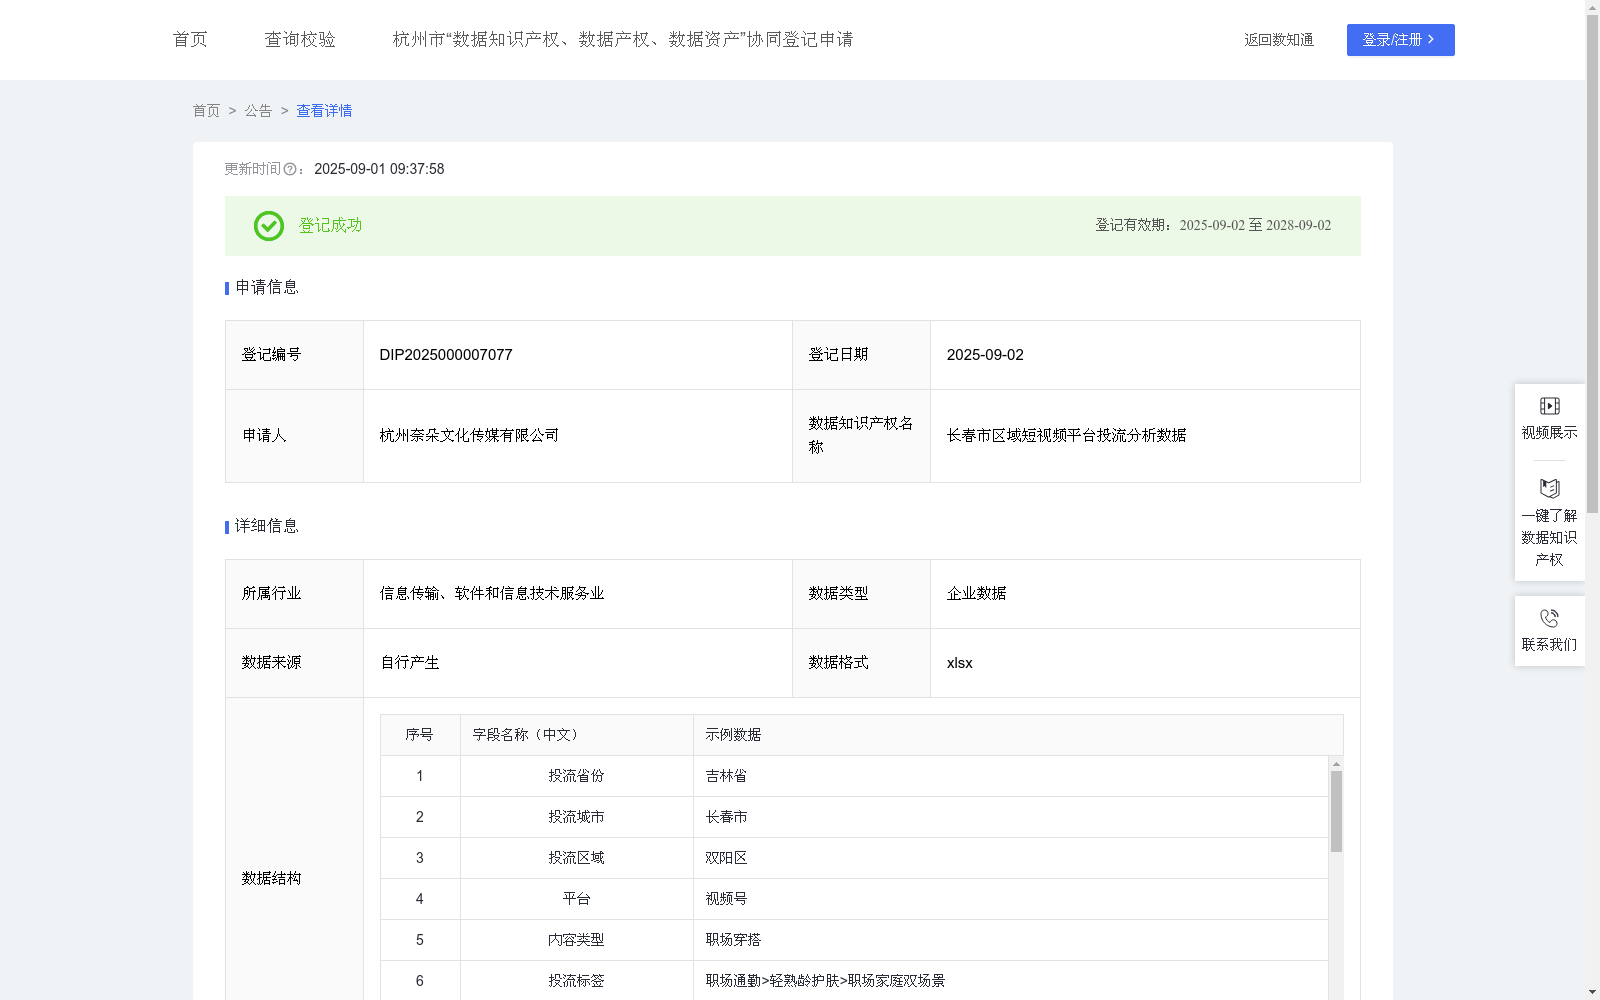The height and width of the screenshot is (1000, 1600).
Task: Click the 投流城市 field row
Action: 854,817
